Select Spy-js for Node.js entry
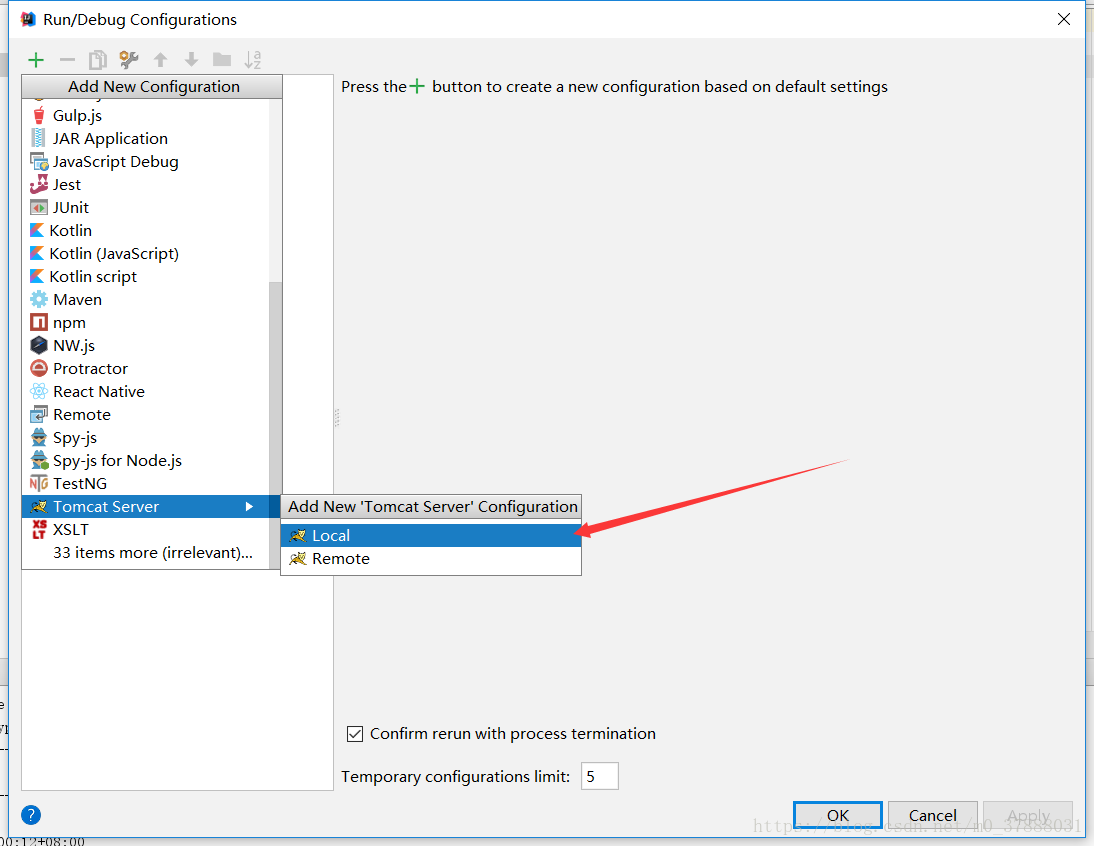This screenshot has height=846, width=1094. pos(145,461)
